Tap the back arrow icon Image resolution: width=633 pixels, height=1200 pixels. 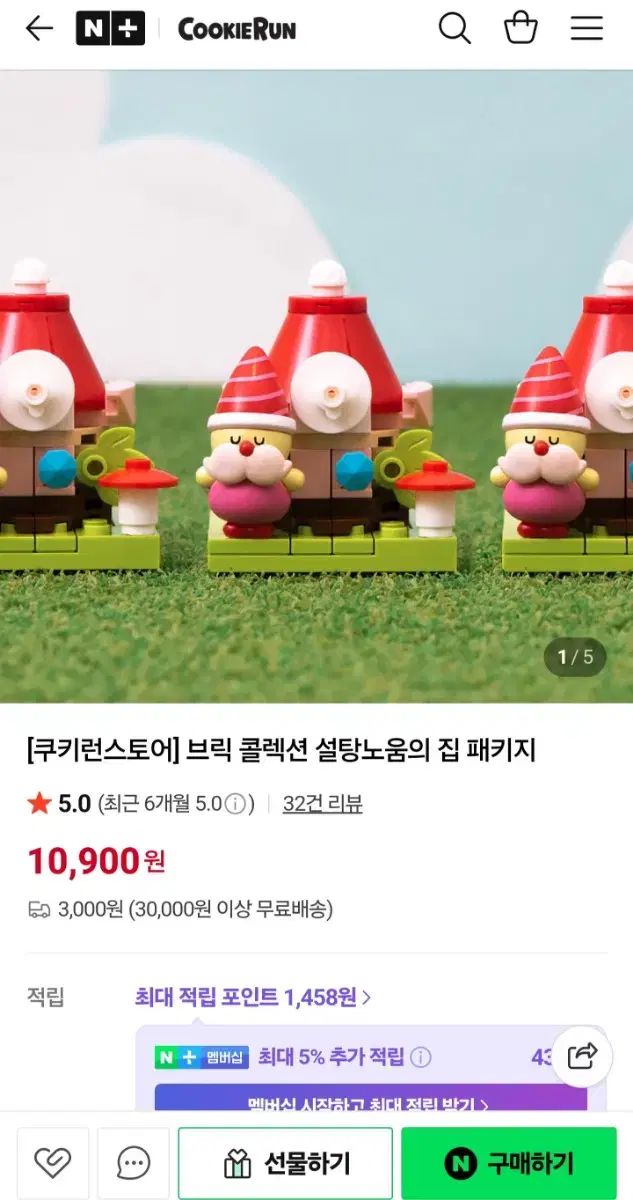pyautogui.click(x=39, y=29)
